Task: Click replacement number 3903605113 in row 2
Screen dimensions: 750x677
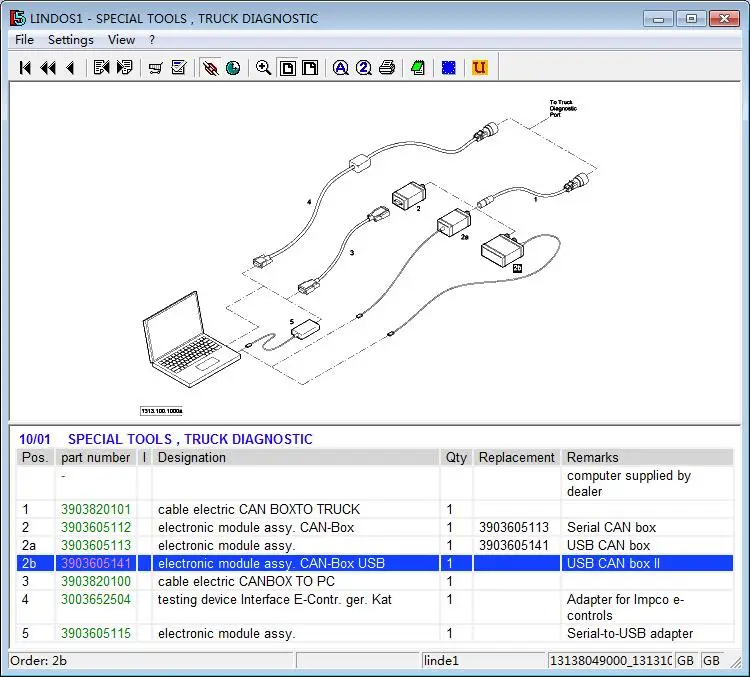Action: click(514, 527)
